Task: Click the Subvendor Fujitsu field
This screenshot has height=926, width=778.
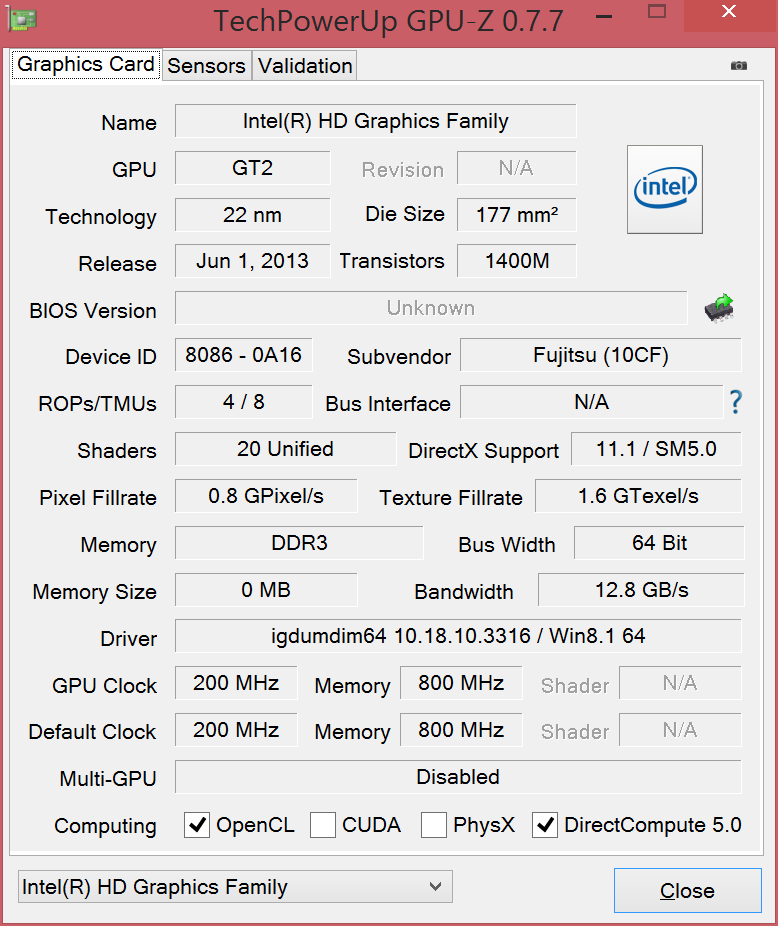Action: (x=600, y=355)
